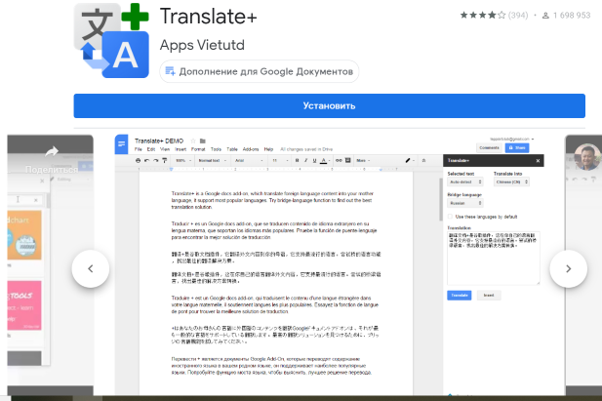Click the redo icon in demo toolbar
The width and height of the screenshot is (602, 401).
(156, 161)
